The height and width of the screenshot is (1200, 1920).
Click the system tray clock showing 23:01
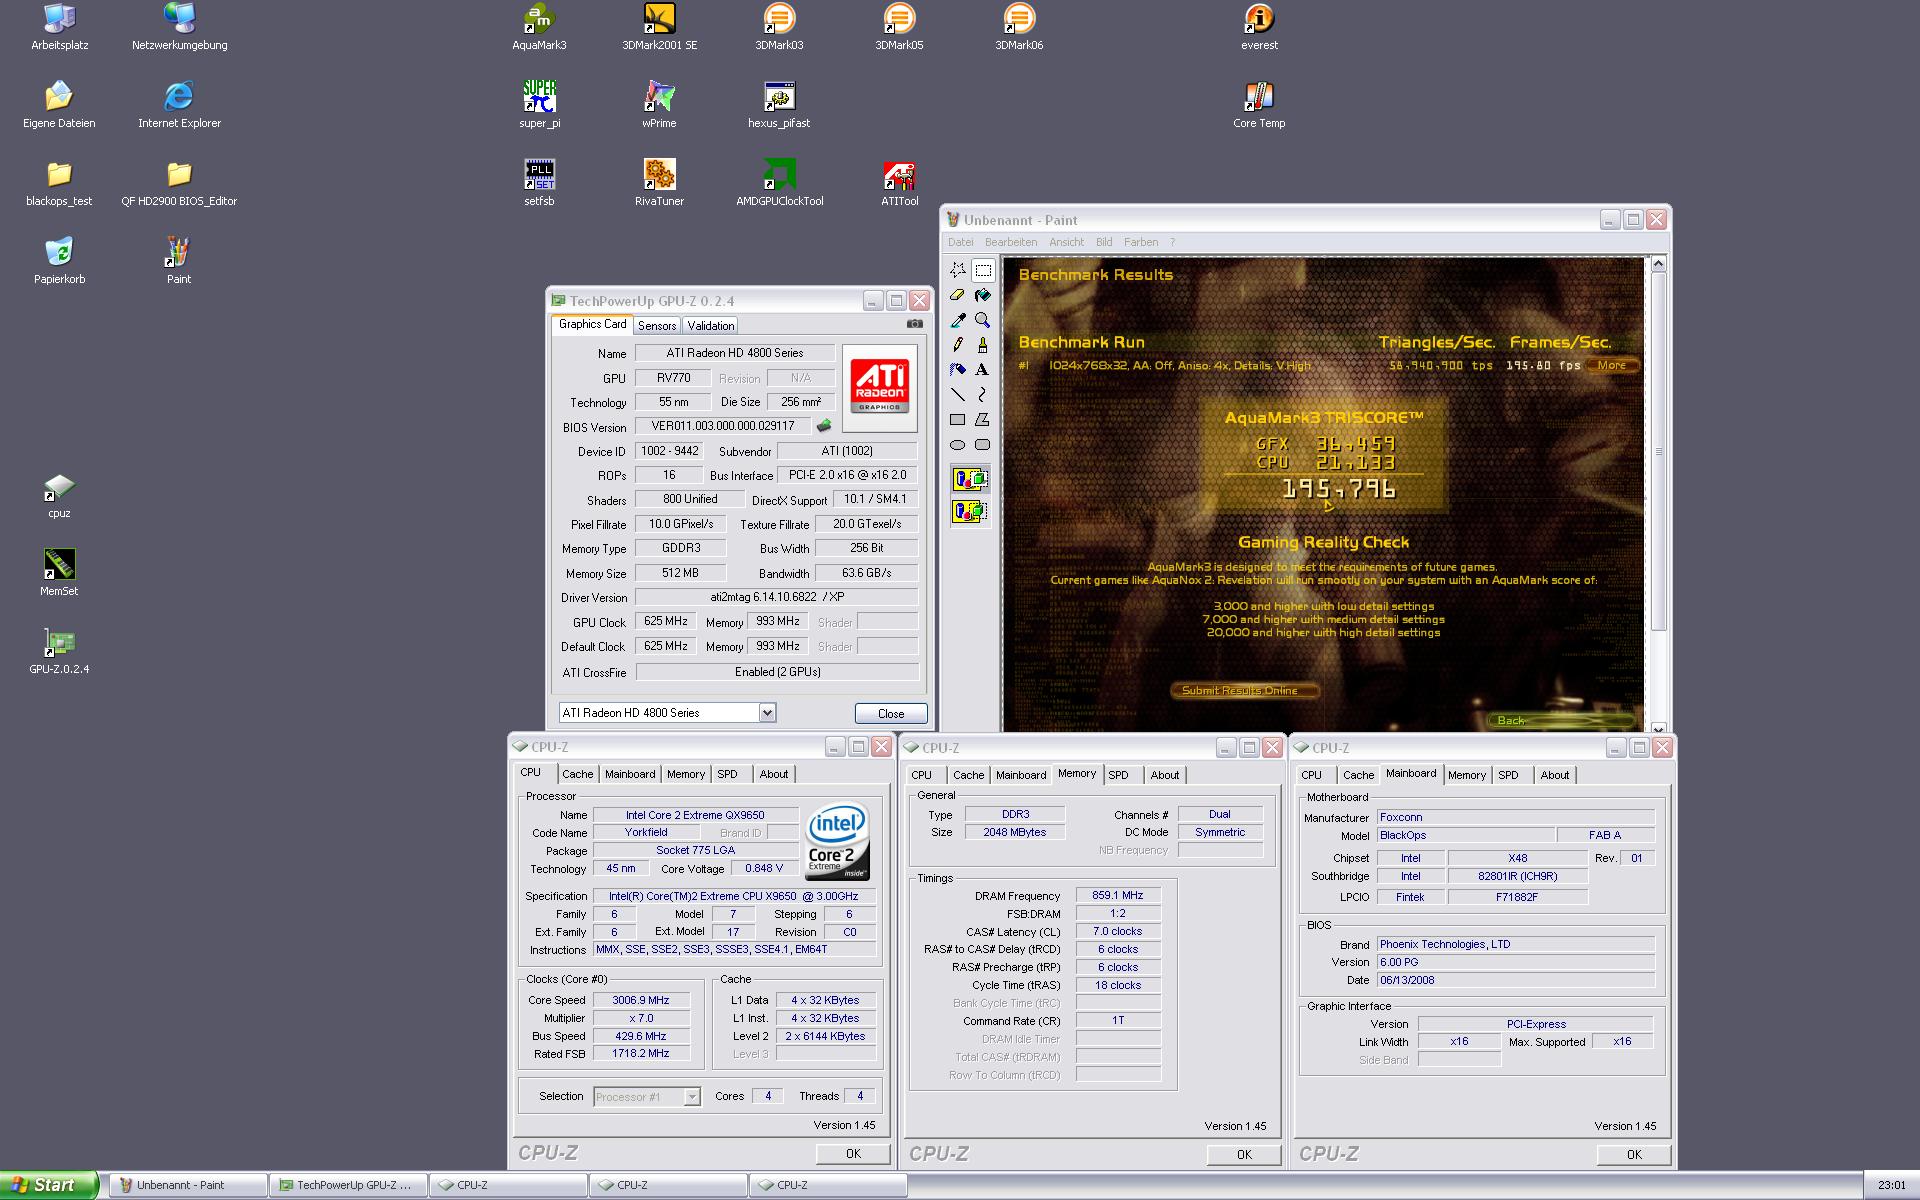click(1892, 1185)
